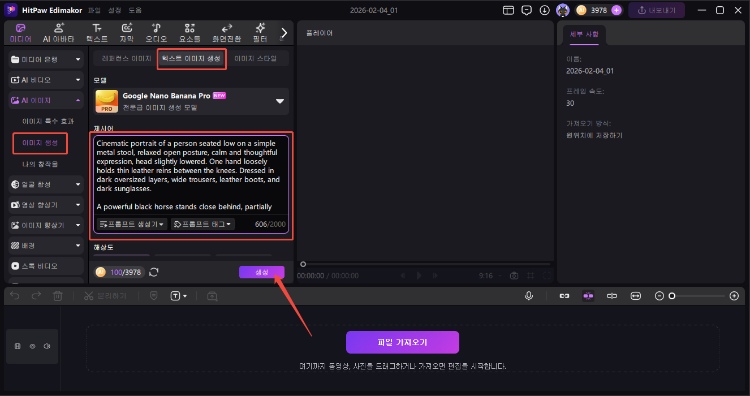Image resolution: width=750 pixels, height=396 pixels.
Task: Switch to the 텍스트 이미지 생성 tab
Action: 191,58
